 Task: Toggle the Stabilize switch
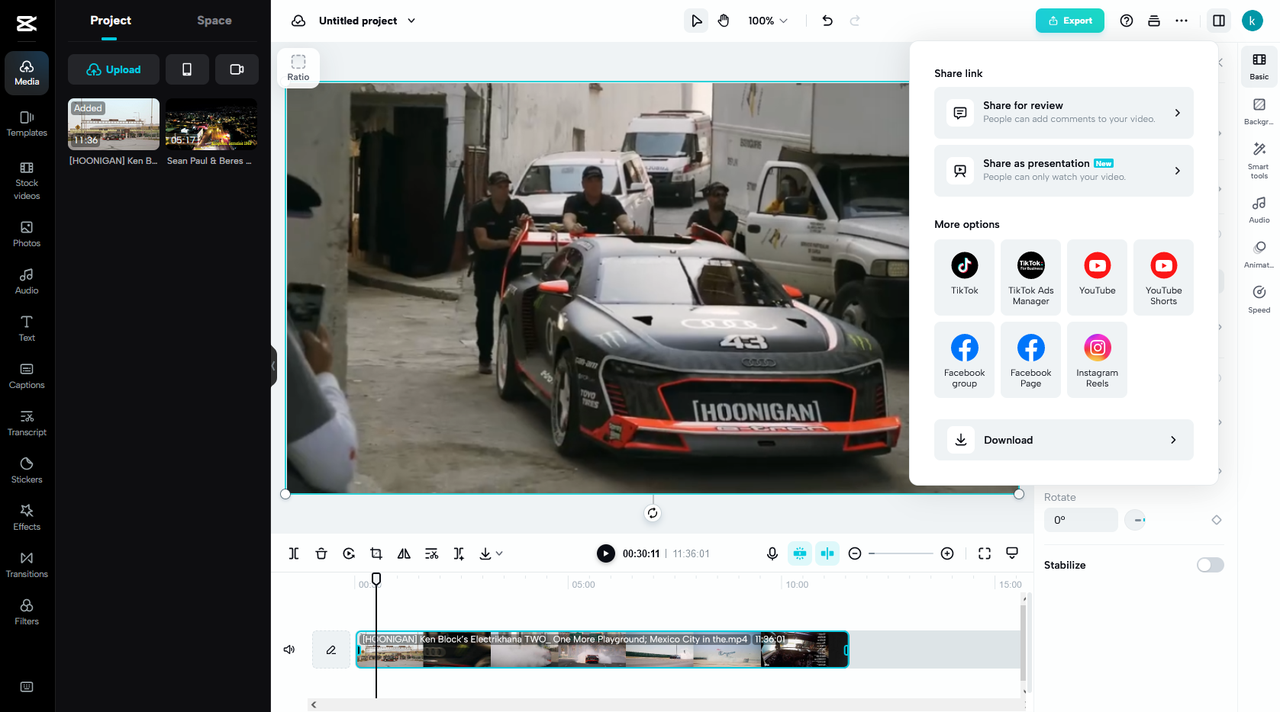tap(1210, 565)
